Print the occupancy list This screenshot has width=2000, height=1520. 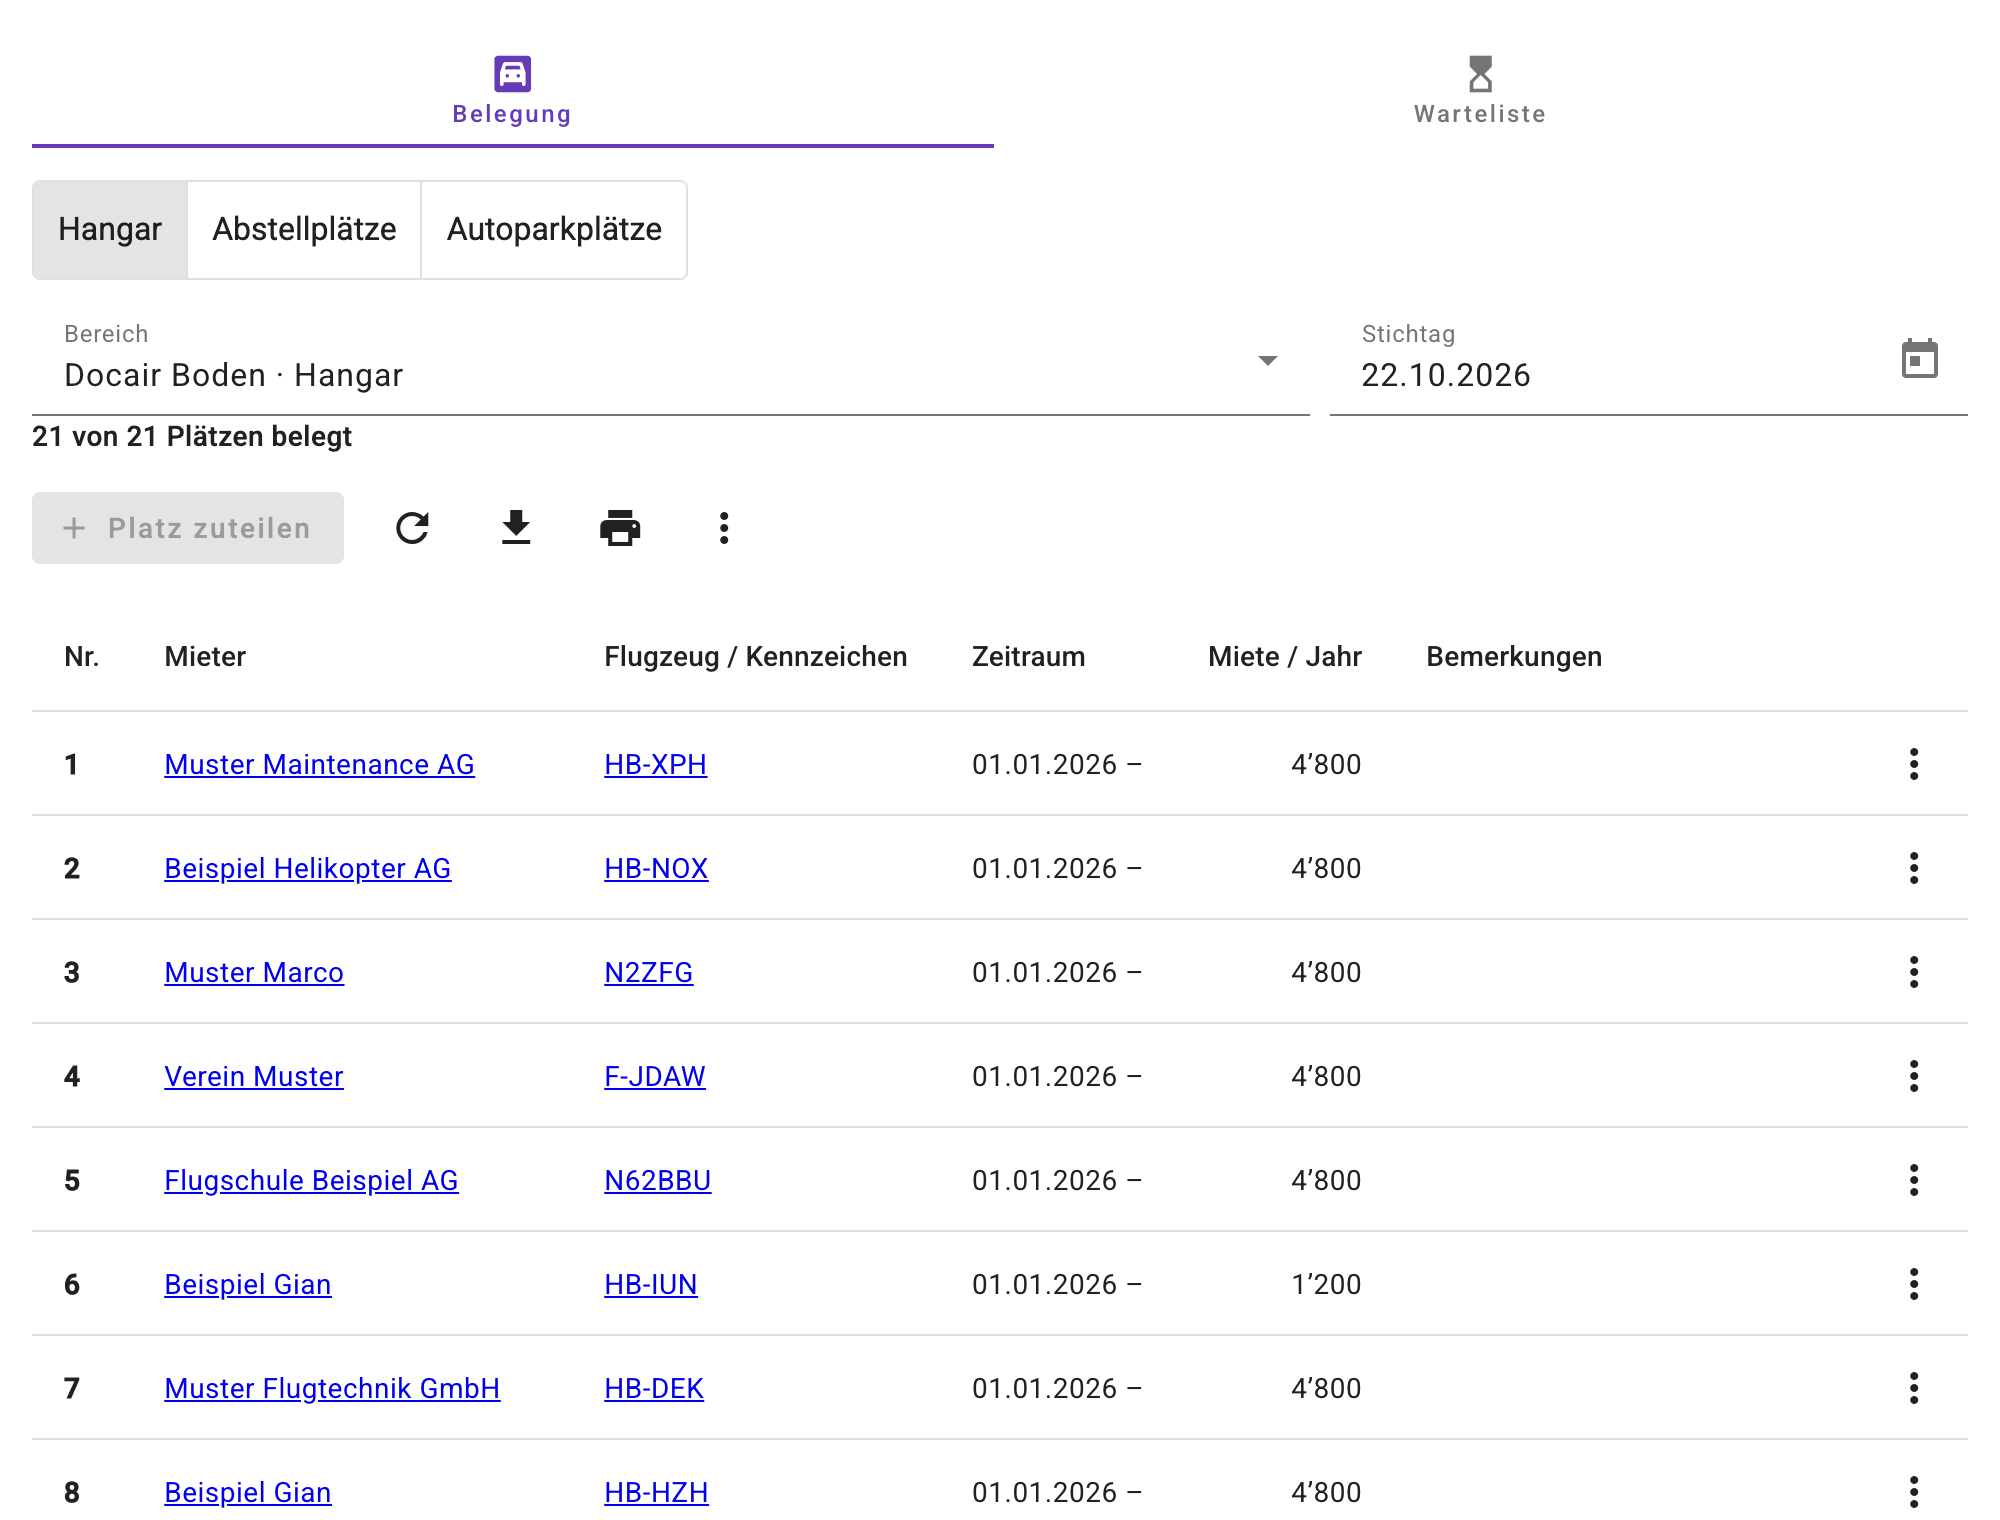pyautogui.click(x=620, y=528)
